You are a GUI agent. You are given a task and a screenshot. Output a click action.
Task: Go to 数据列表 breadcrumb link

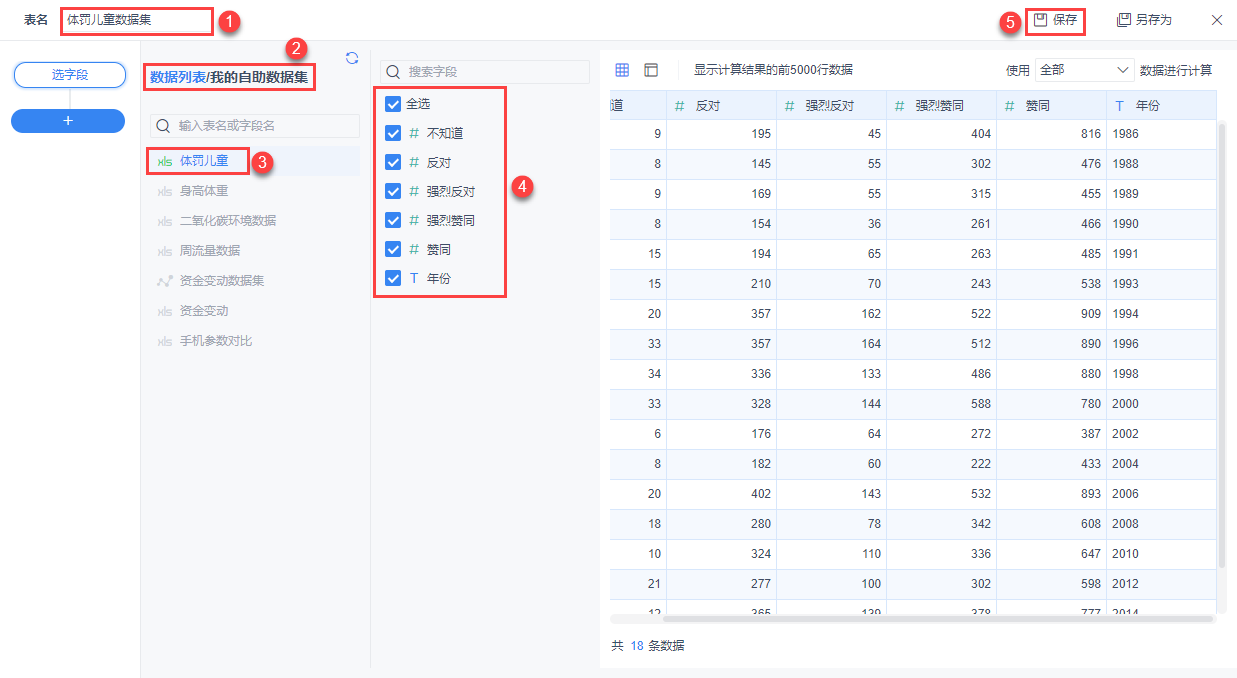[x=177, y=76]
